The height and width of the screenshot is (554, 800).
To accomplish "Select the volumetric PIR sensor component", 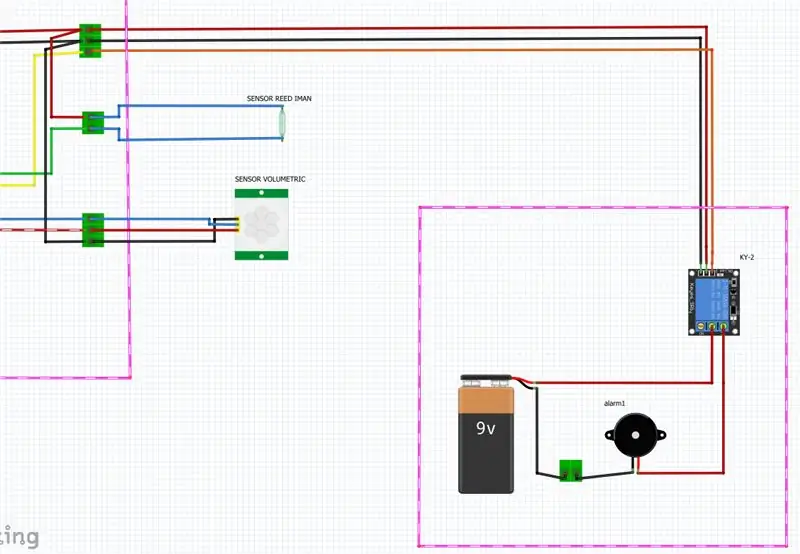I will [x=261, y=224].
